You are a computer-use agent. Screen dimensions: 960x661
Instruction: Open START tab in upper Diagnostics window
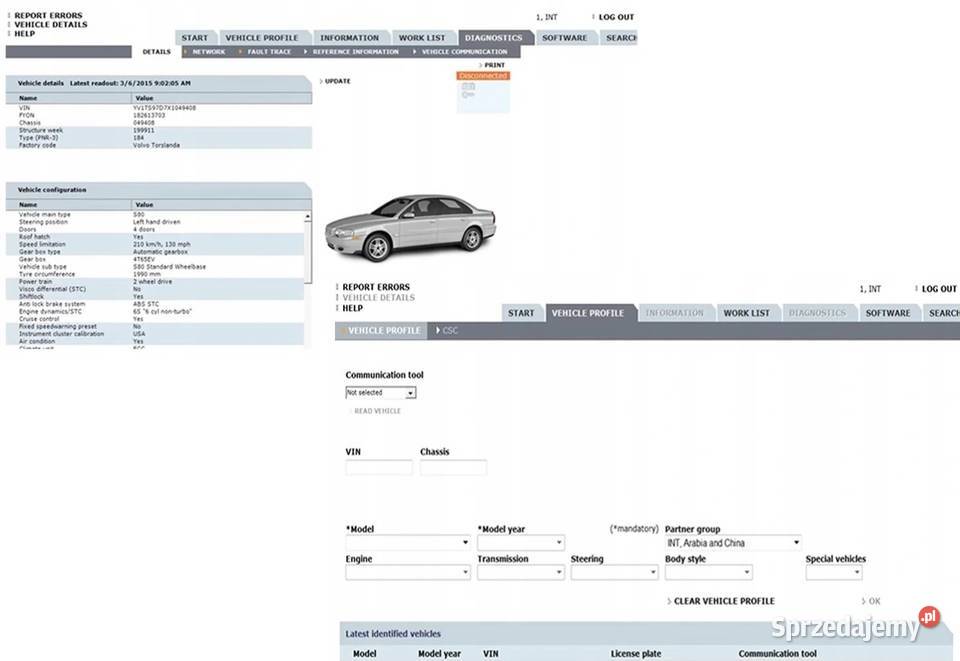pos(195,38)
